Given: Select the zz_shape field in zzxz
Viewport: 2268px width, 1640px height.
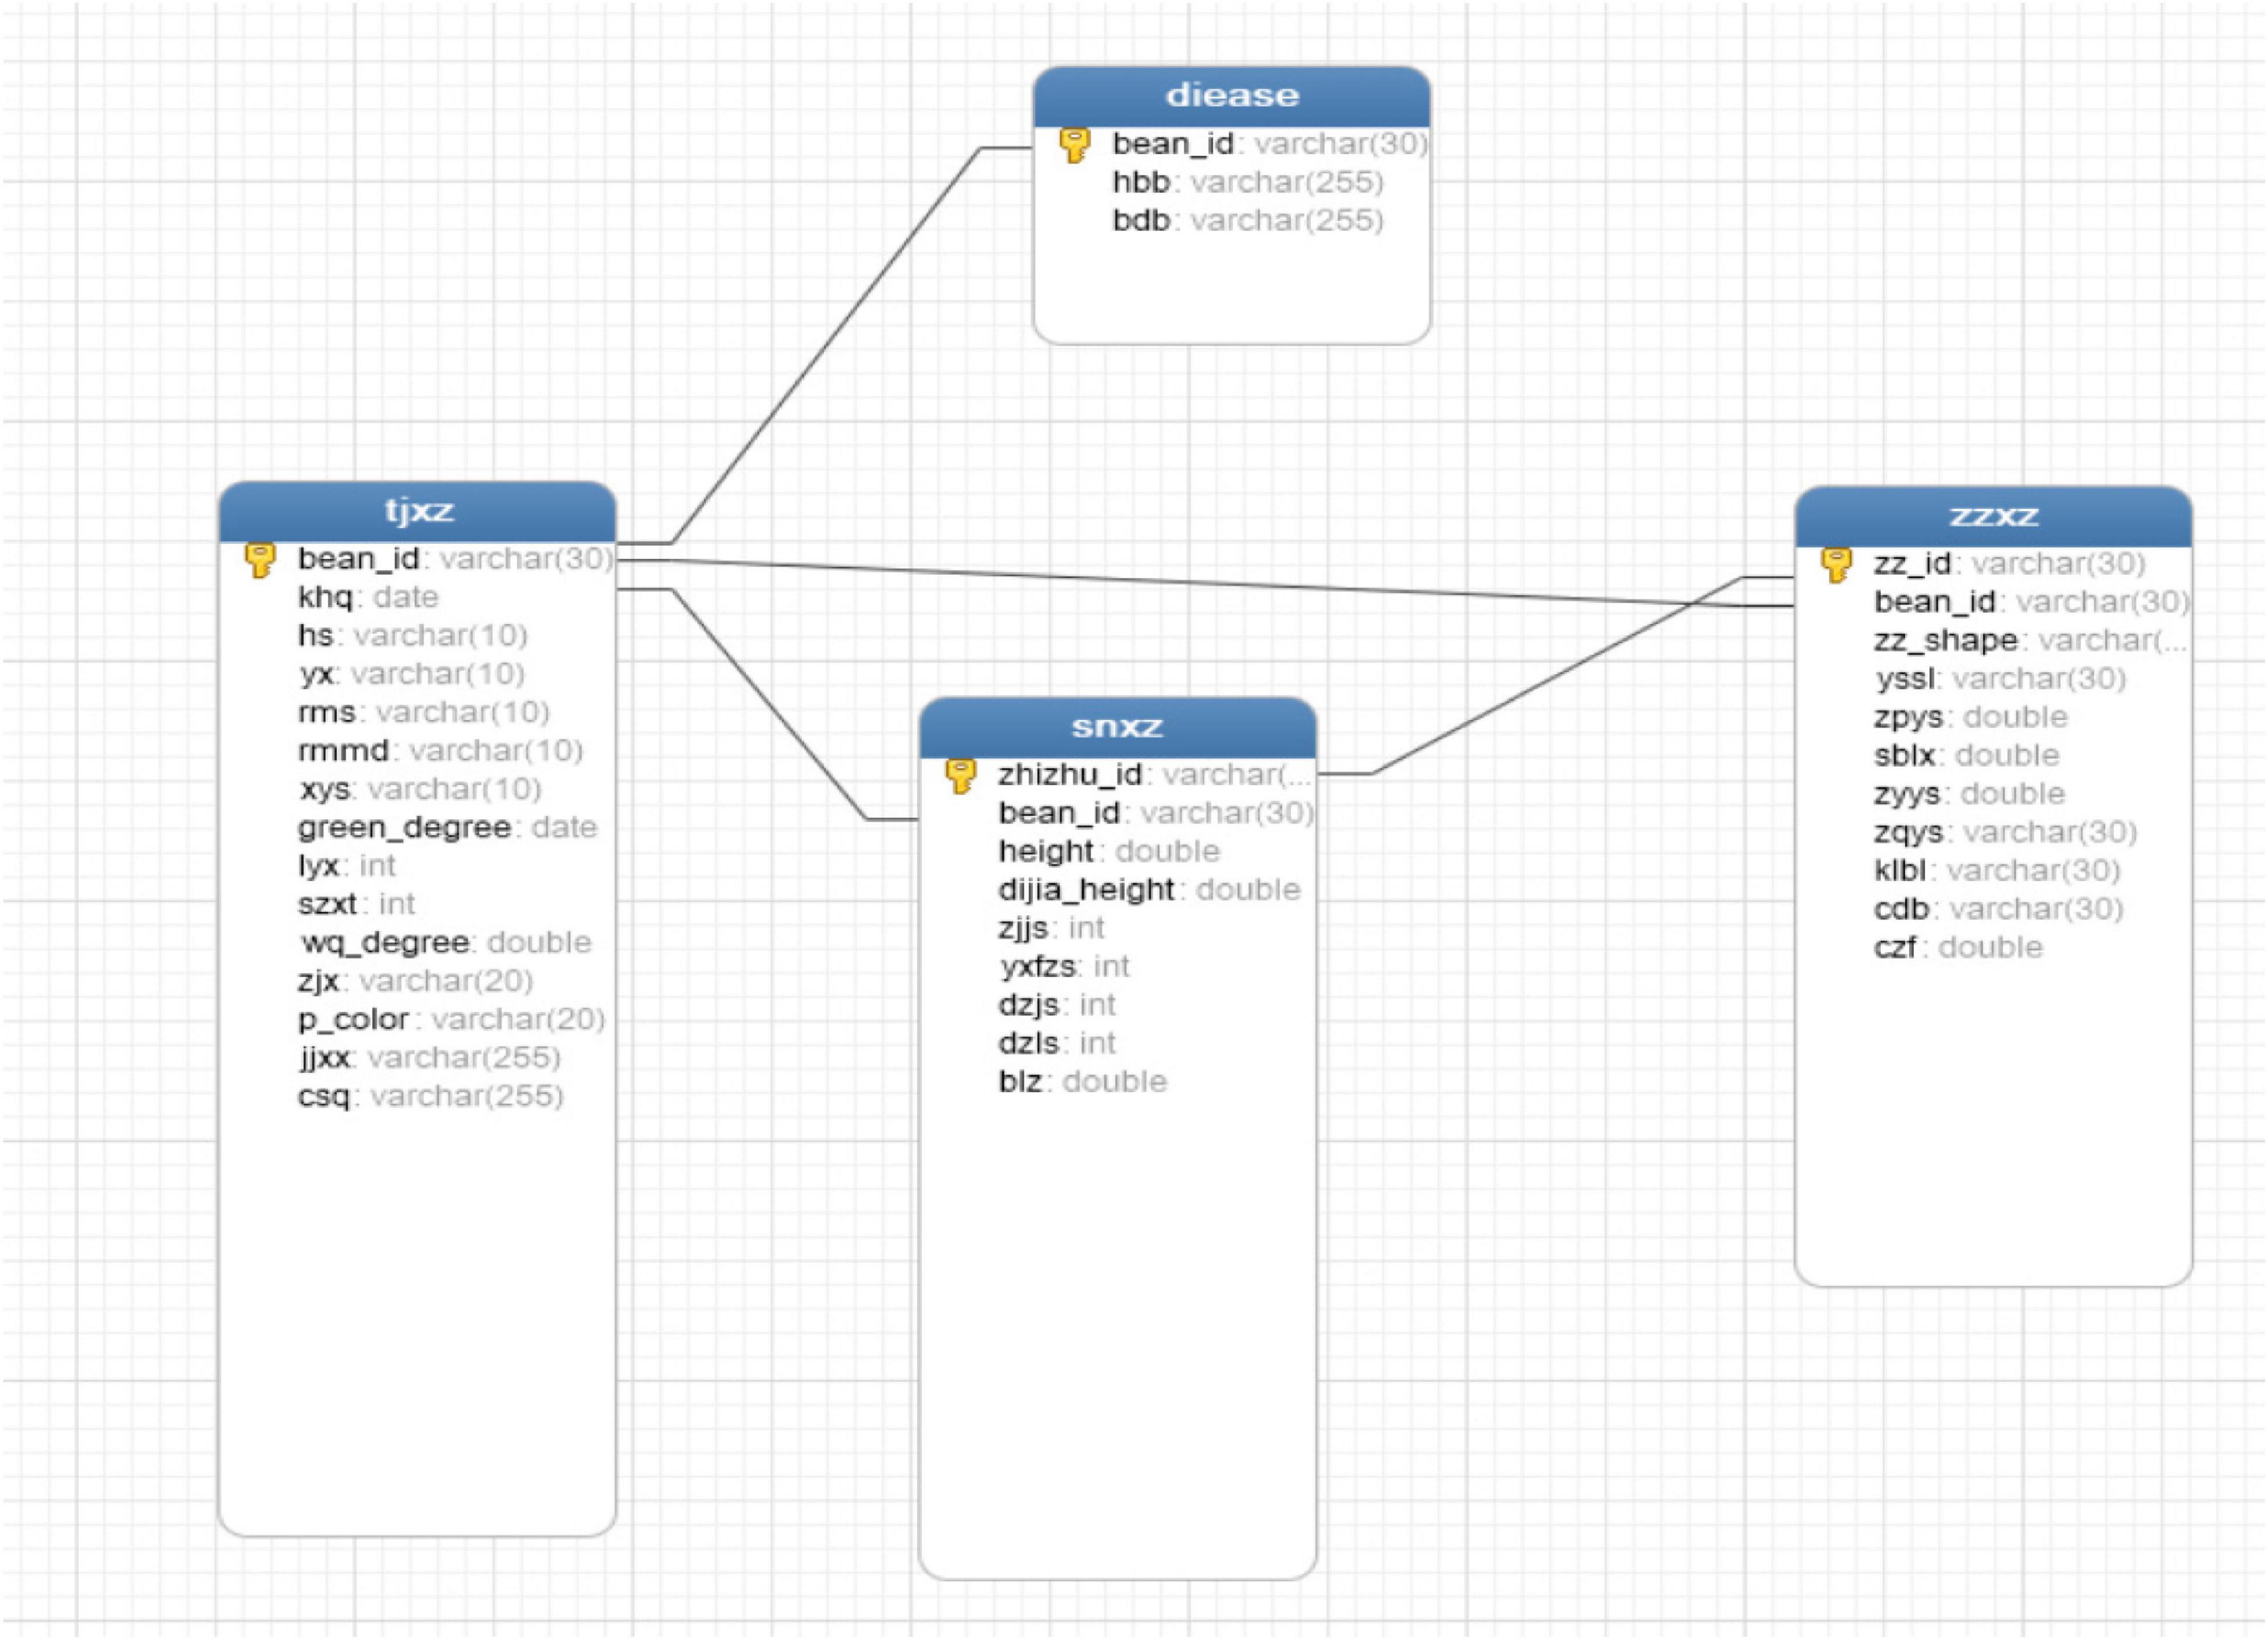Looking at the screenshot, I should [x=2030, y=641].
